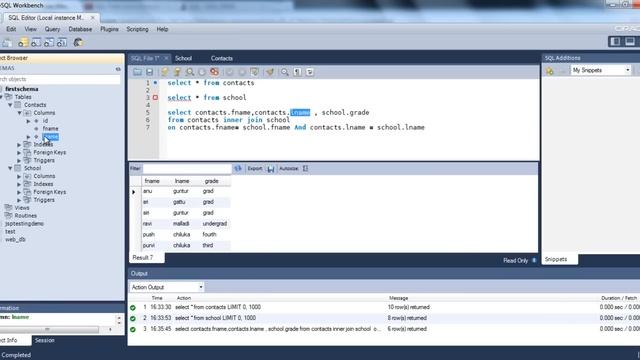The image size is (640, 360).
Task: Click fourth database icon in main toolbar
Action: [49, 42]
